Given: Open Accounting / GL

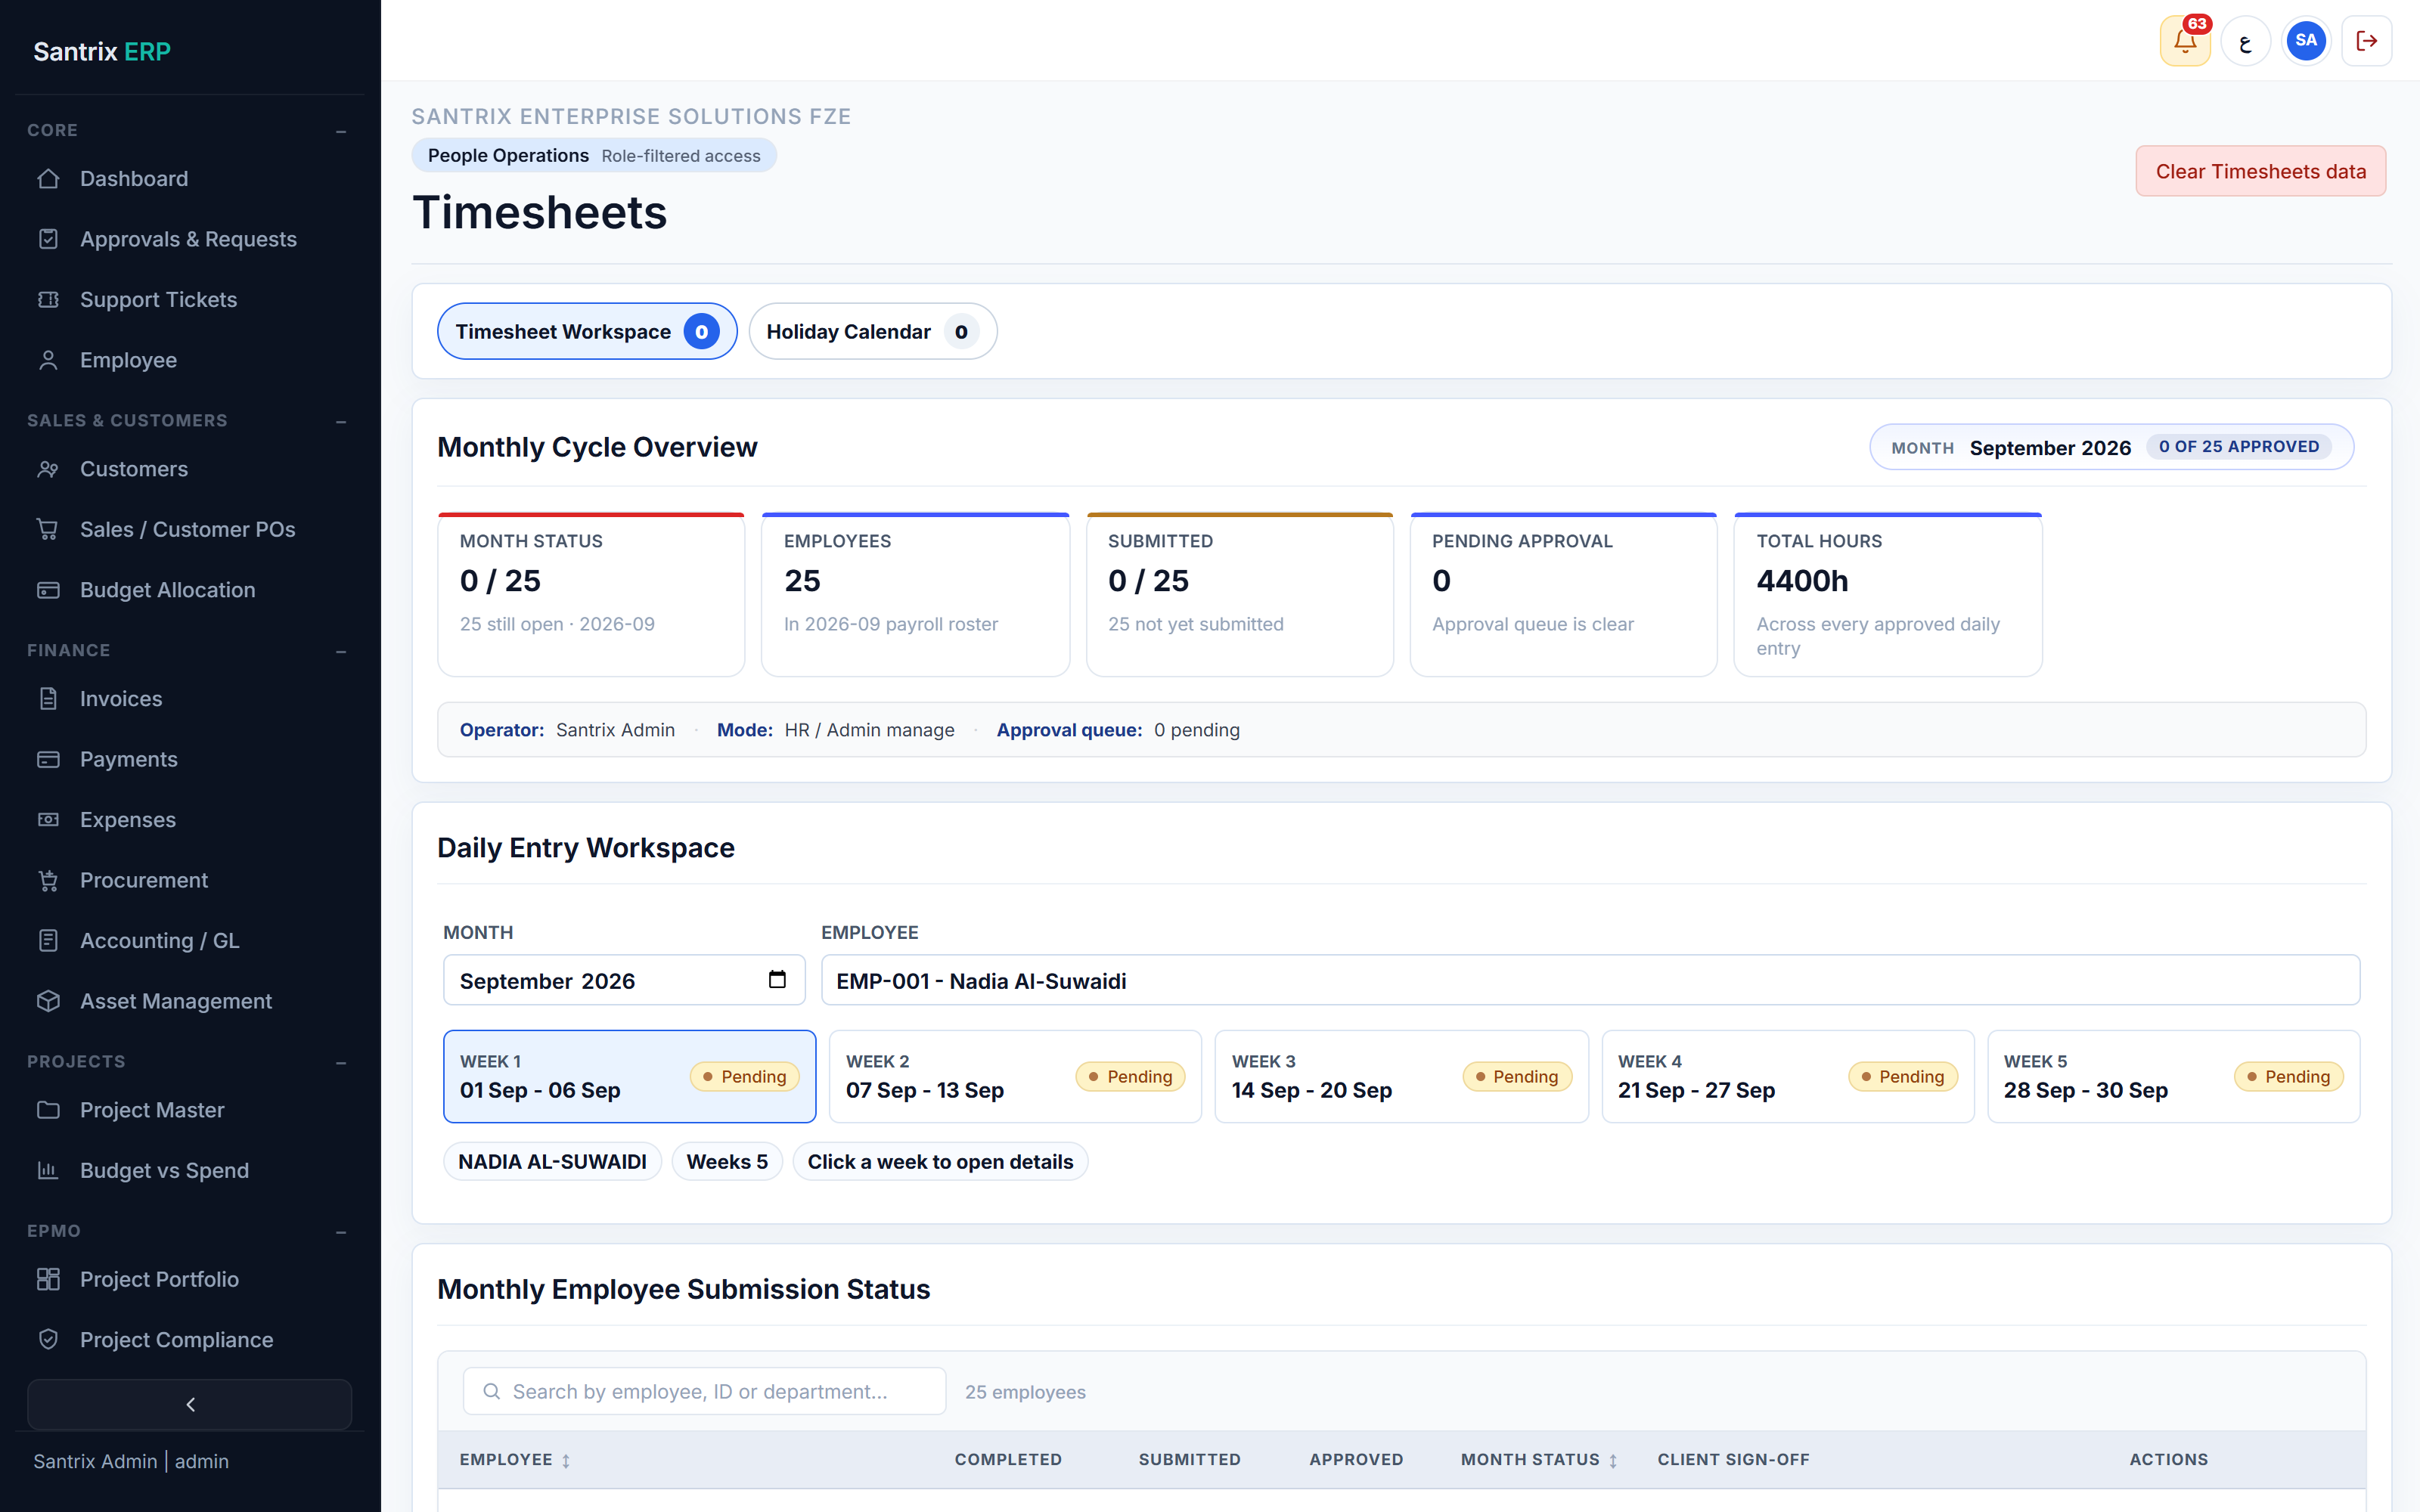Looking at the screenshot, I should click(190, 941).
